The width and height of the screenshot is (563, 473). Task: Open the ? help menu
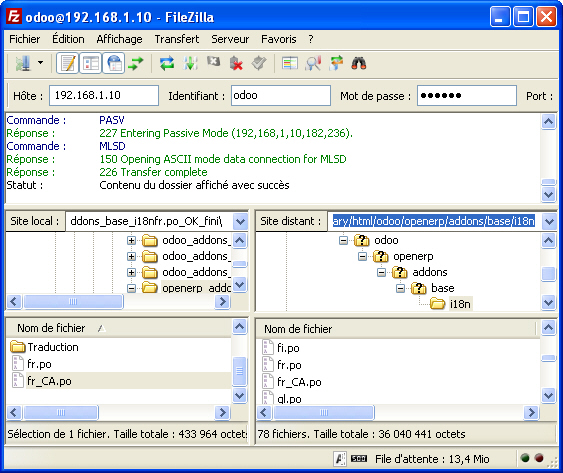311,39
